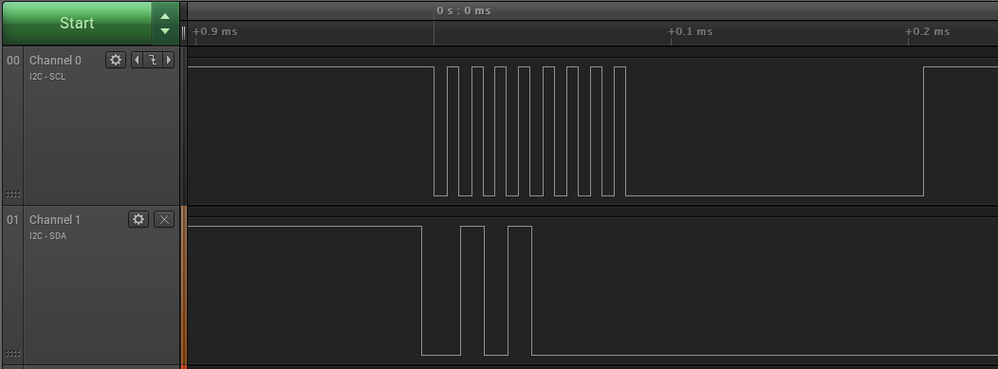Grab the Channel 1 drag handle dots

tap(13, 354)
